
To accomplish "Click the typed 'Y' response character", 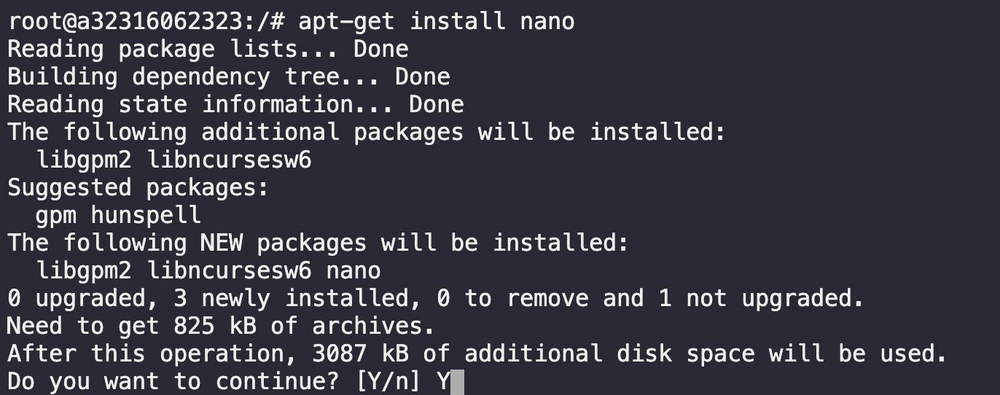I will coord(444,382).
